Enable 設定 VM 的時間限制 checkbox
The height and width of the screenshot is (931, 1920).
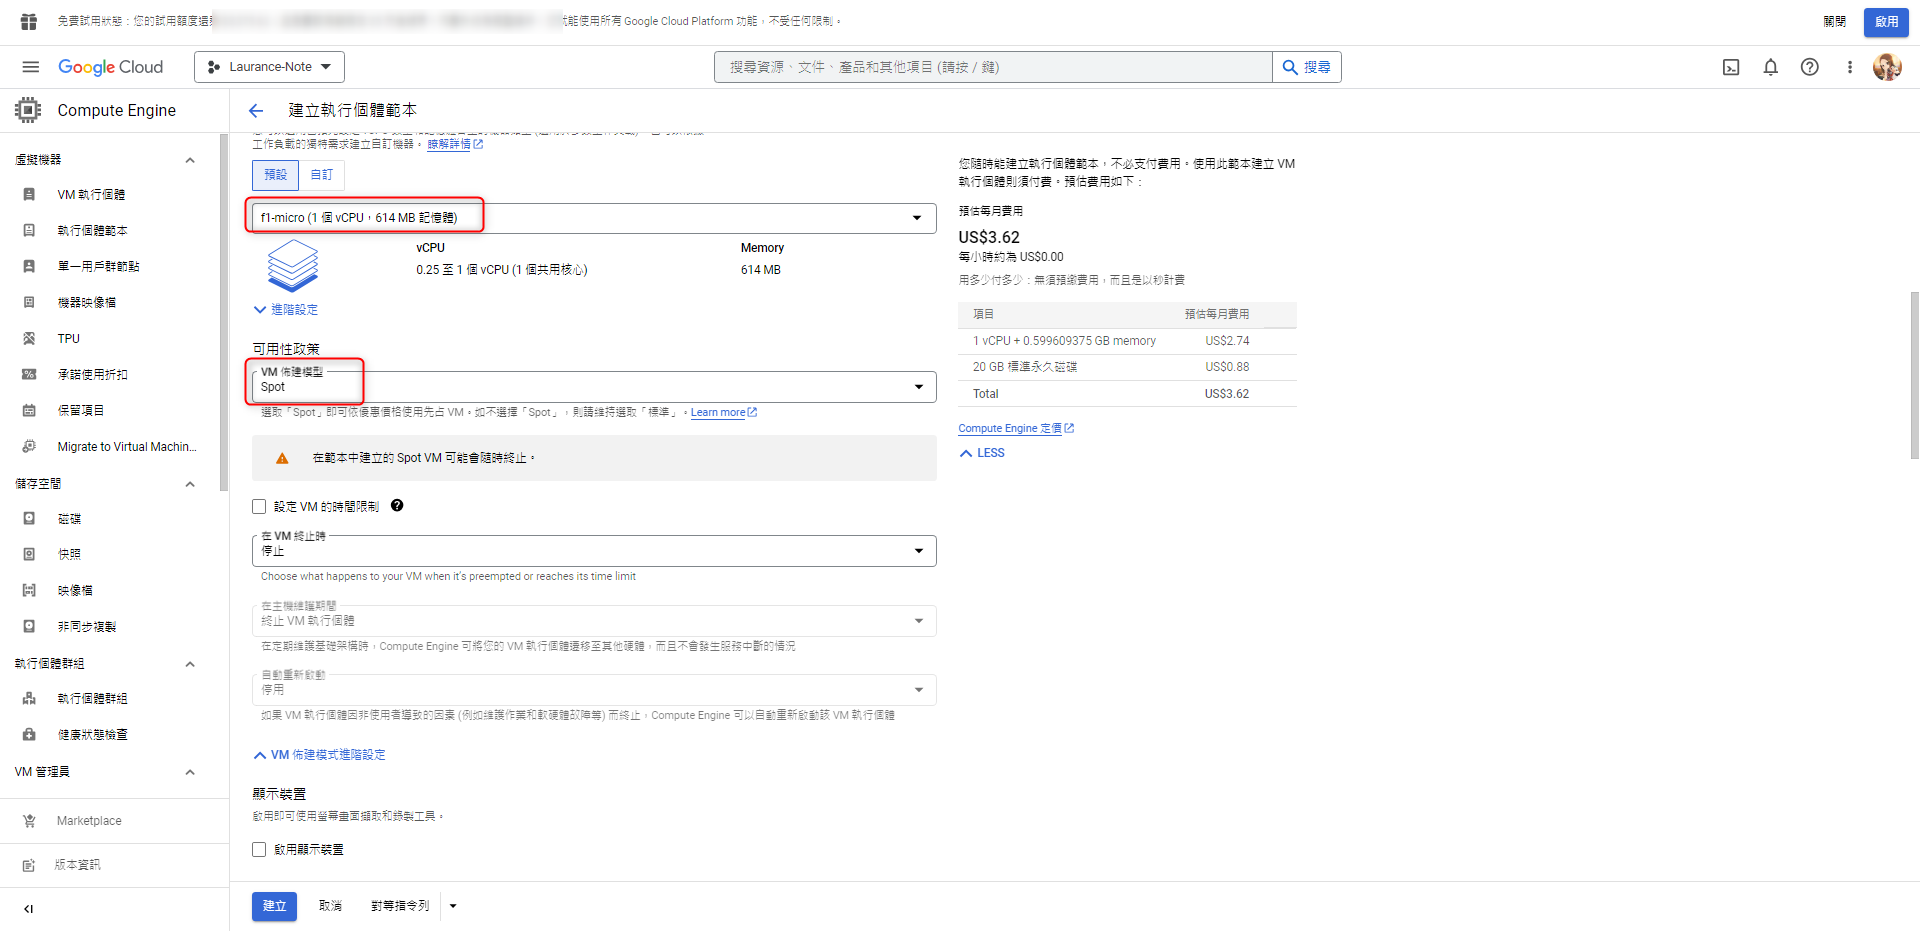click(259, 507)
